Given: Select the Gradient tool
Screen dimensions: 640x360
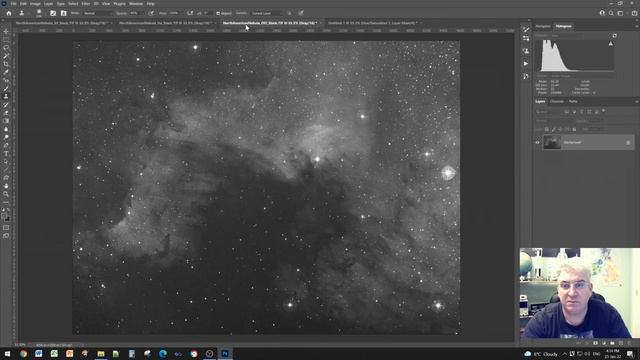Looking at the screenshot, I should point(6,121).
